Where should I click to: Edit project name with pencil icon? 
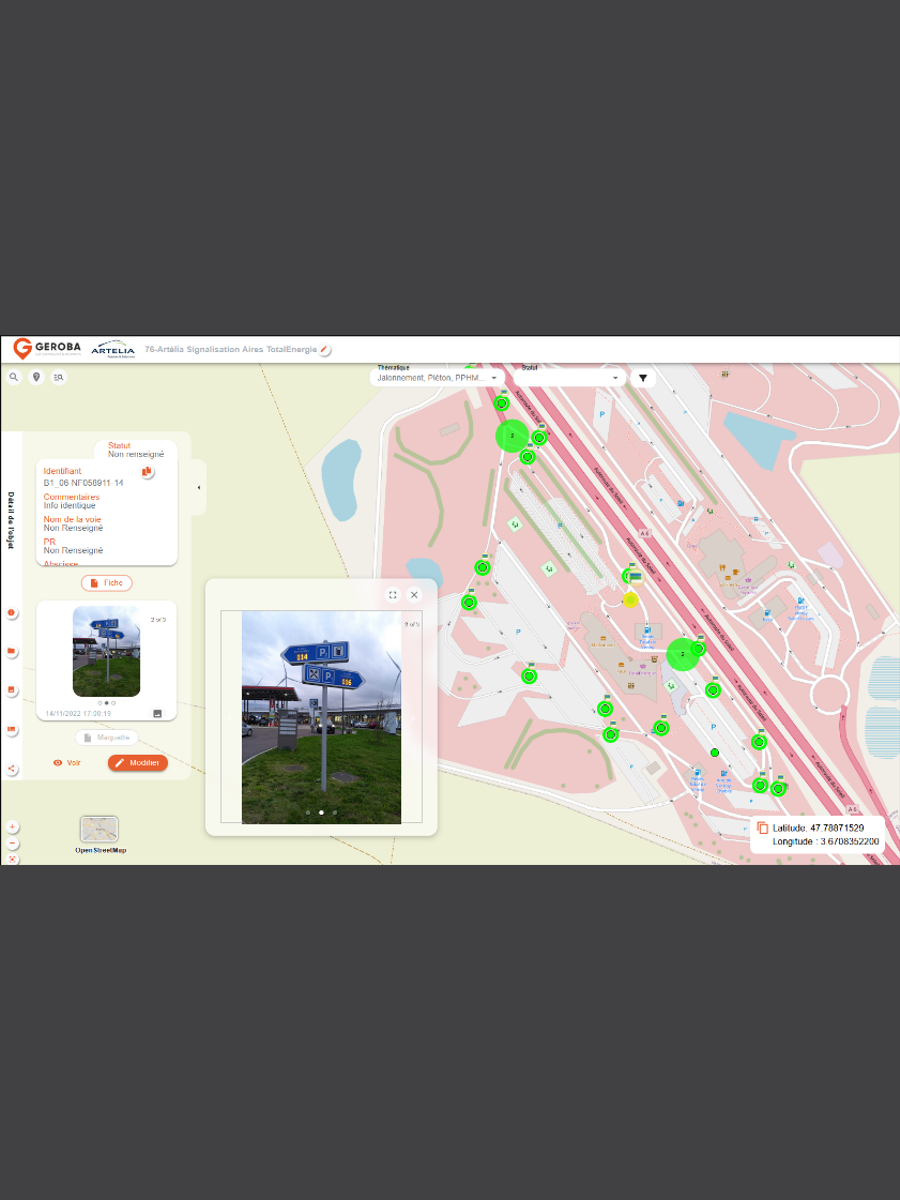point(325,350)
